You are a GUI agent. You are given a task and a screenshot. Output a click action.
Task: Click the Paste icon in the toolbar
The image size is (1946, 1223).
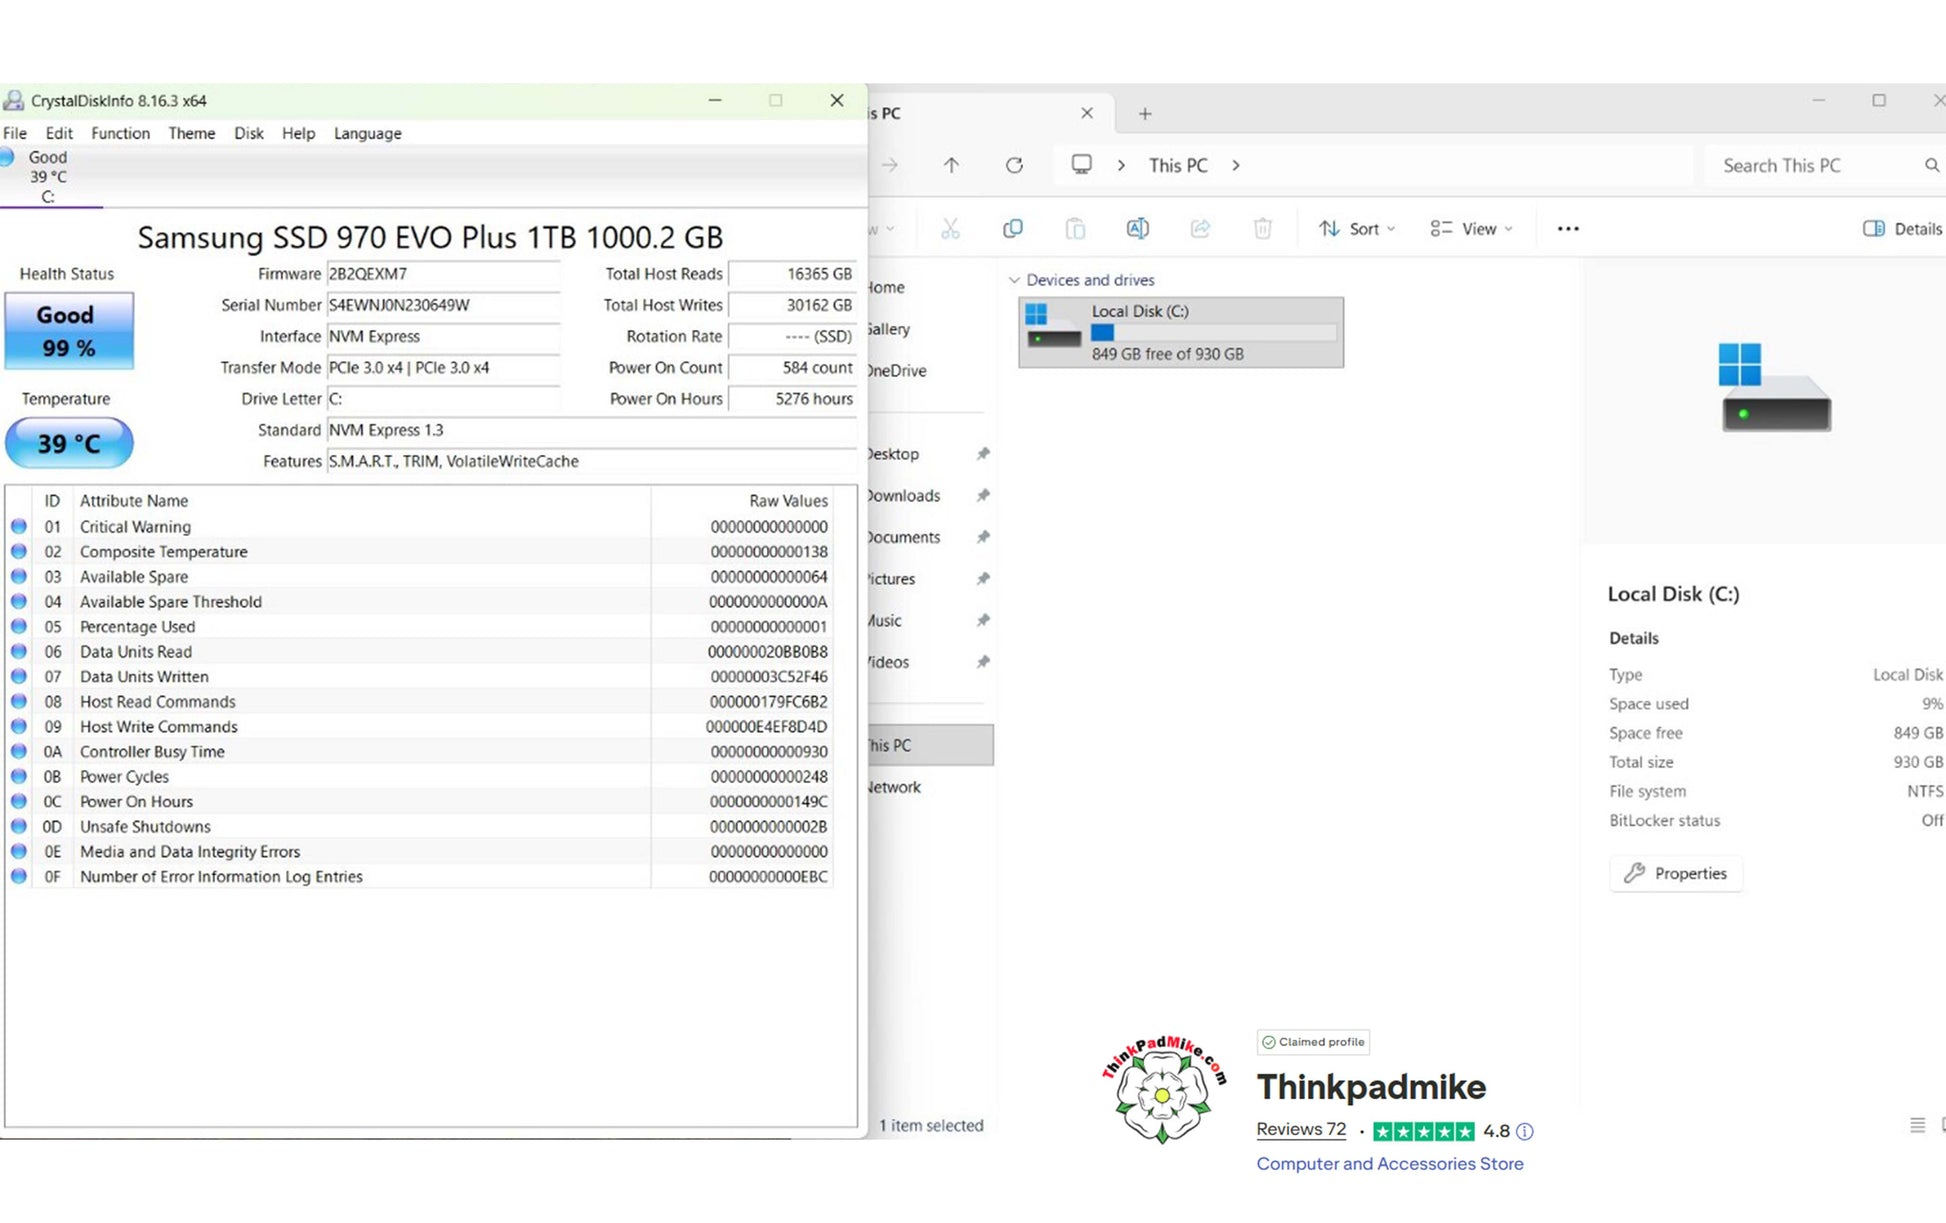[1076, 229]
